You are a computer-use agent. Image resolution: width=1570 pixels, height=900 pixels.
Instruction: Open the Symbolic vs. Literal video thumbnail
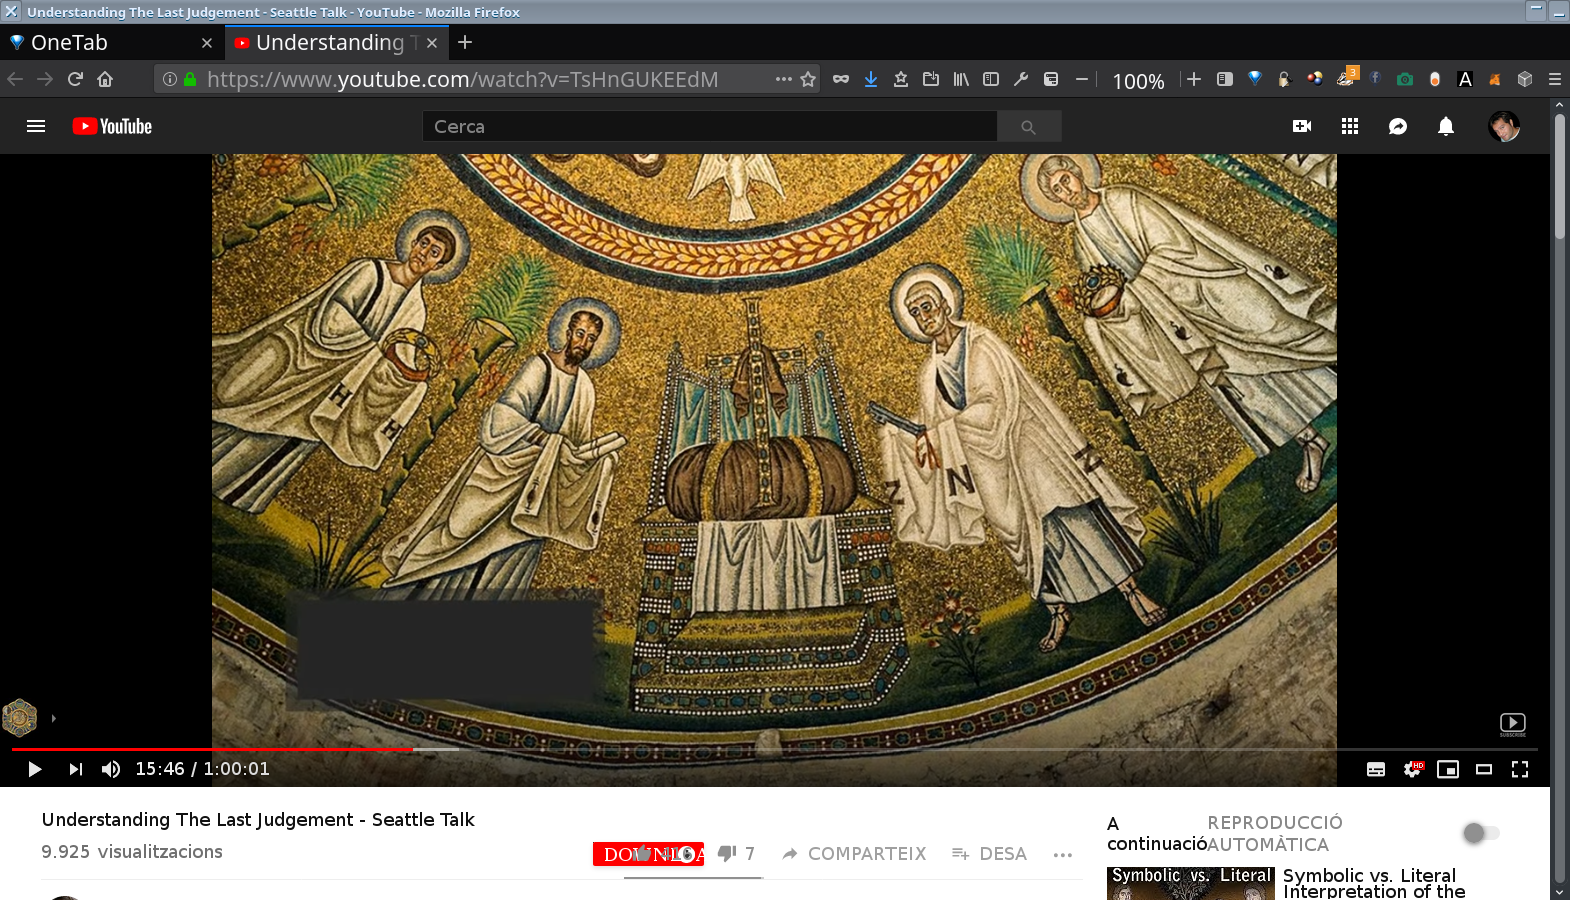pyautogui.click(x=1191, y=883)
